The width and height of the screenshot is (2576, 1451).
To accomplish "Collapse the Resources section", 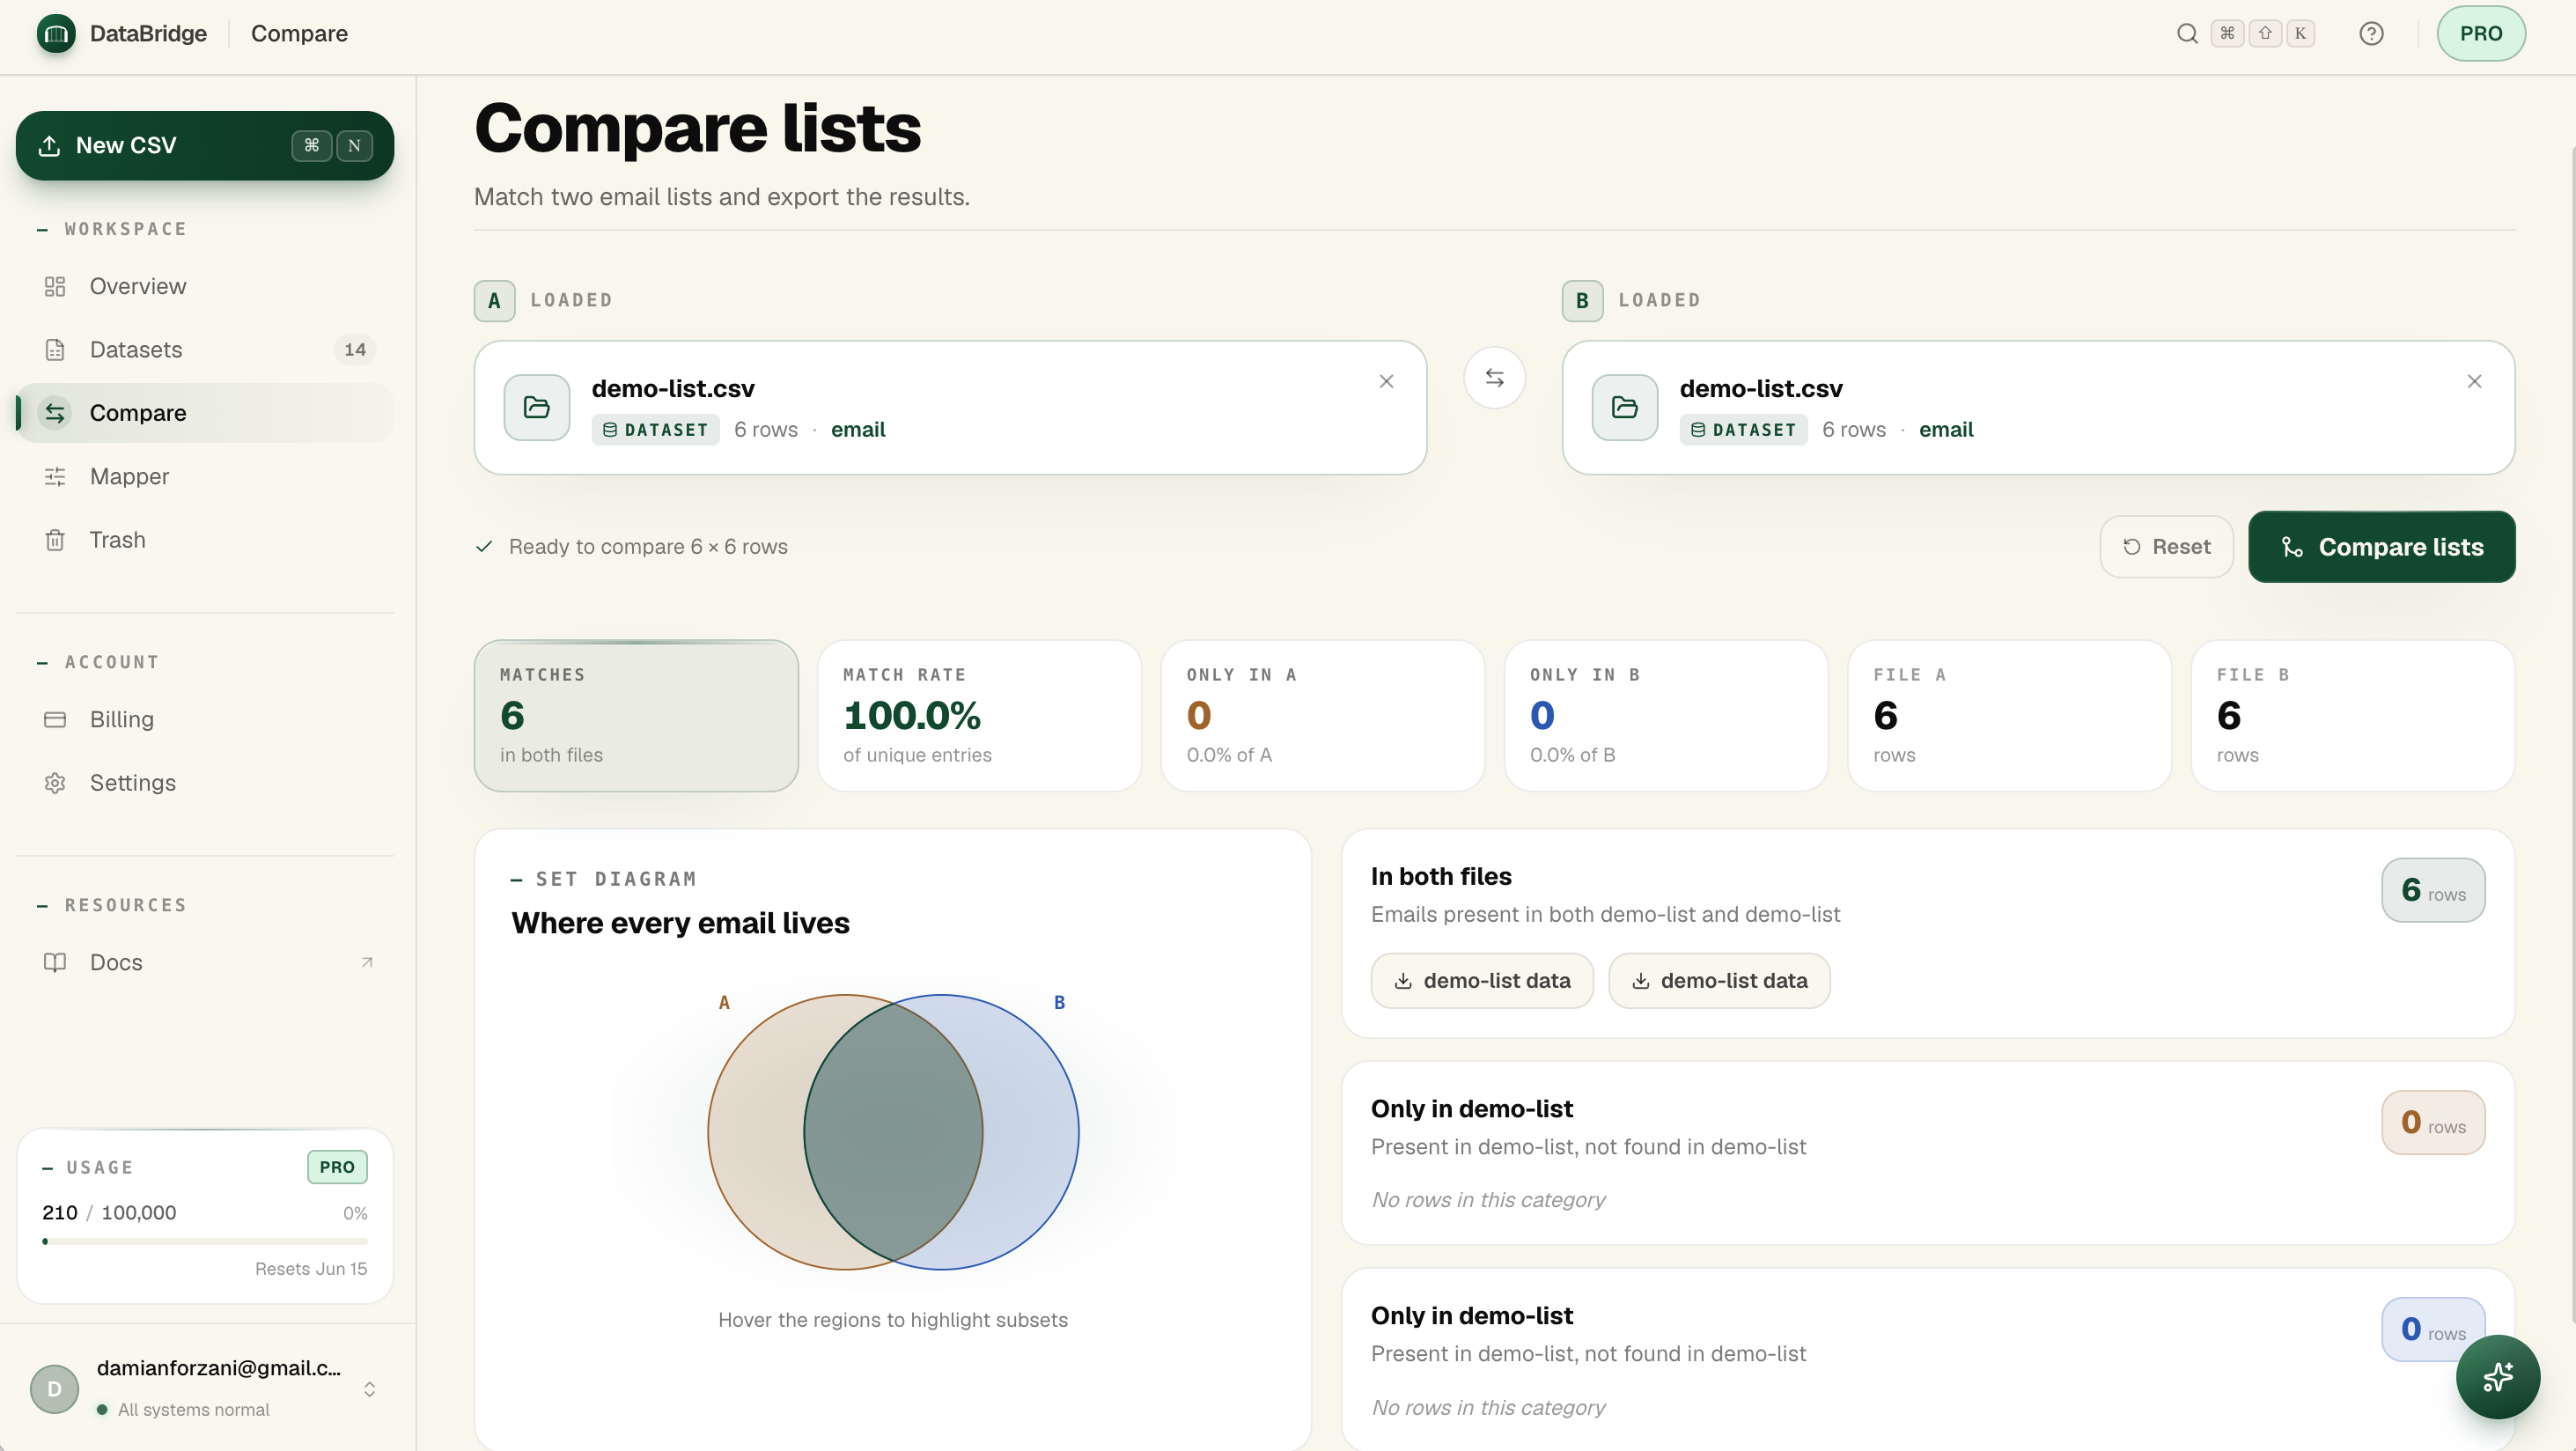I will tap(112, 905).
